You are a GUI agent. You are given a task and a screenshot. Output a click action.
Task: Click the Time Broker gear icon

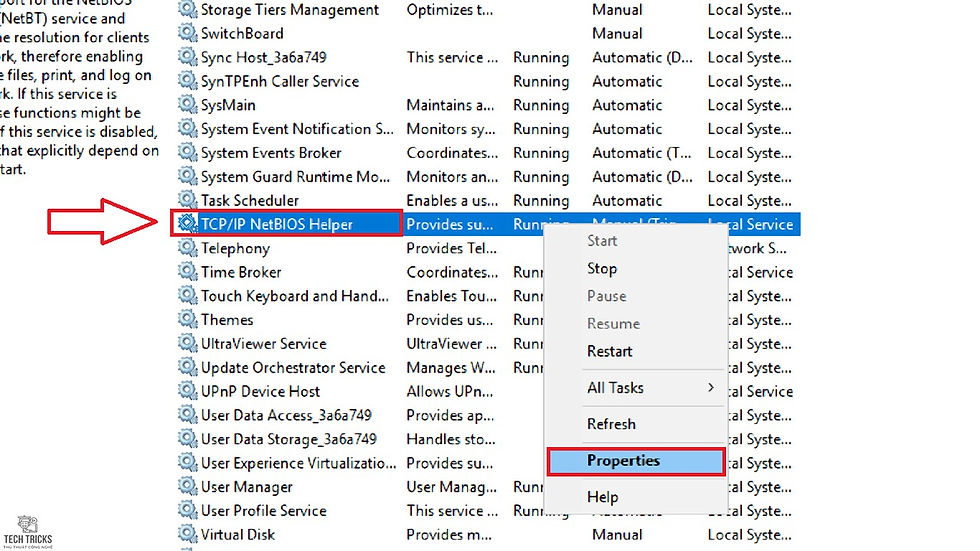(x=187, y=271)
